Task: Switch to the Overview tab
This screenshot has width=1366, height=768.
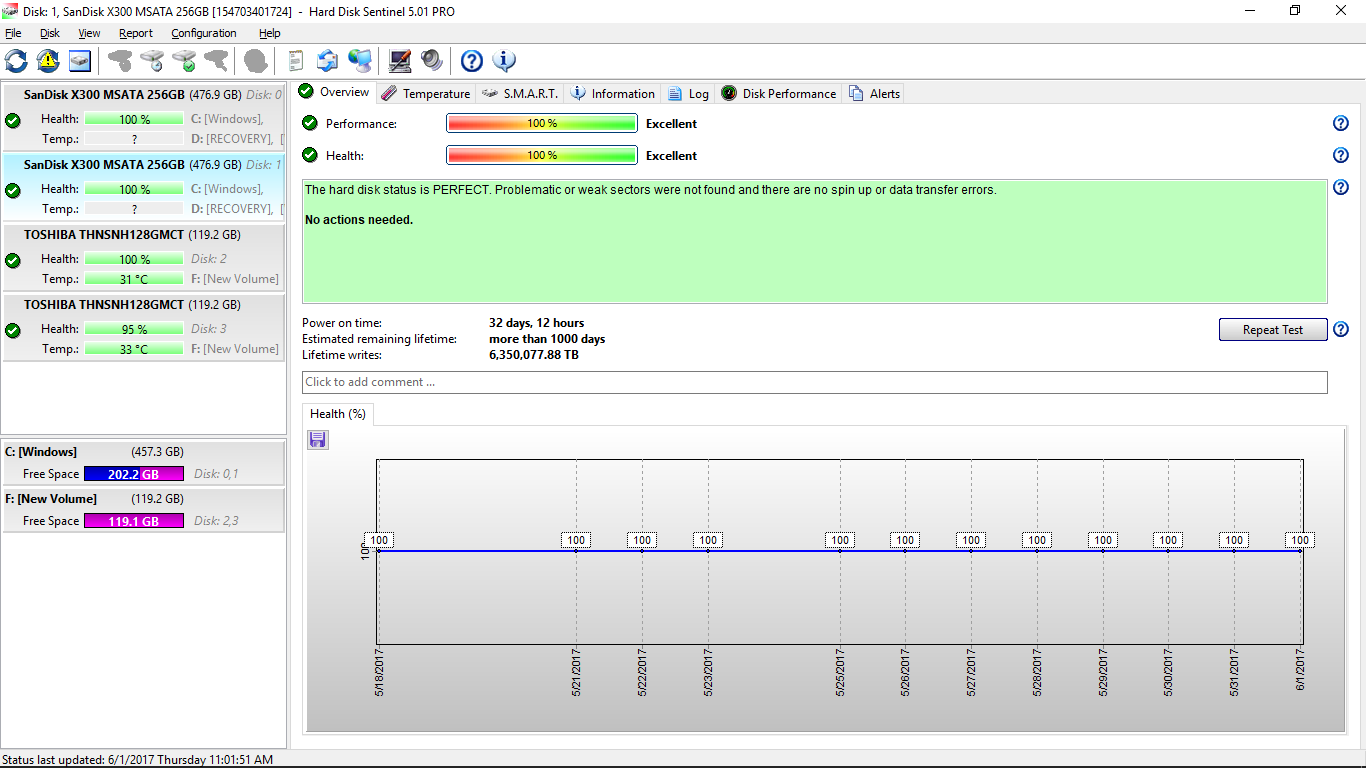Action: [x=335, y=92]
